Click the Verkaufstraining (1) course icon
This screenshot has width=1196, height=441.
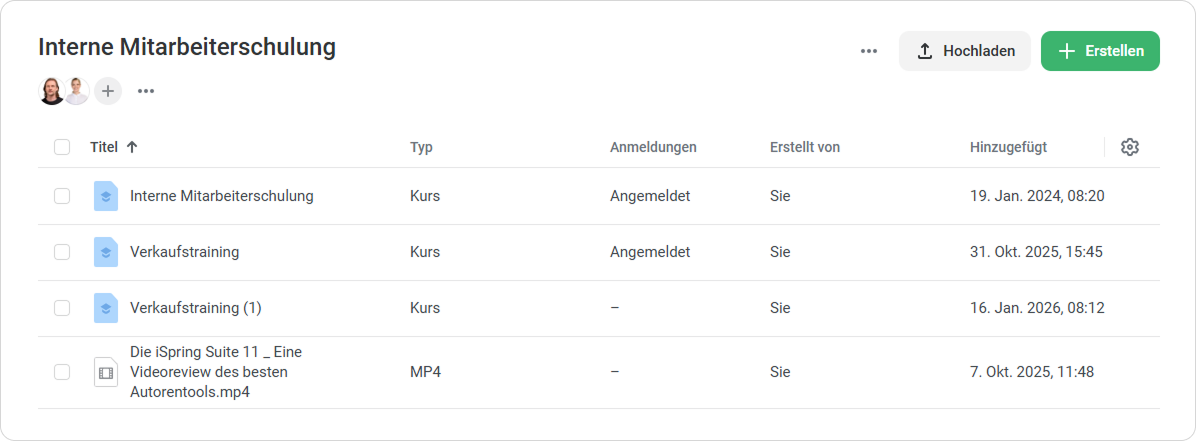[106, 308]
